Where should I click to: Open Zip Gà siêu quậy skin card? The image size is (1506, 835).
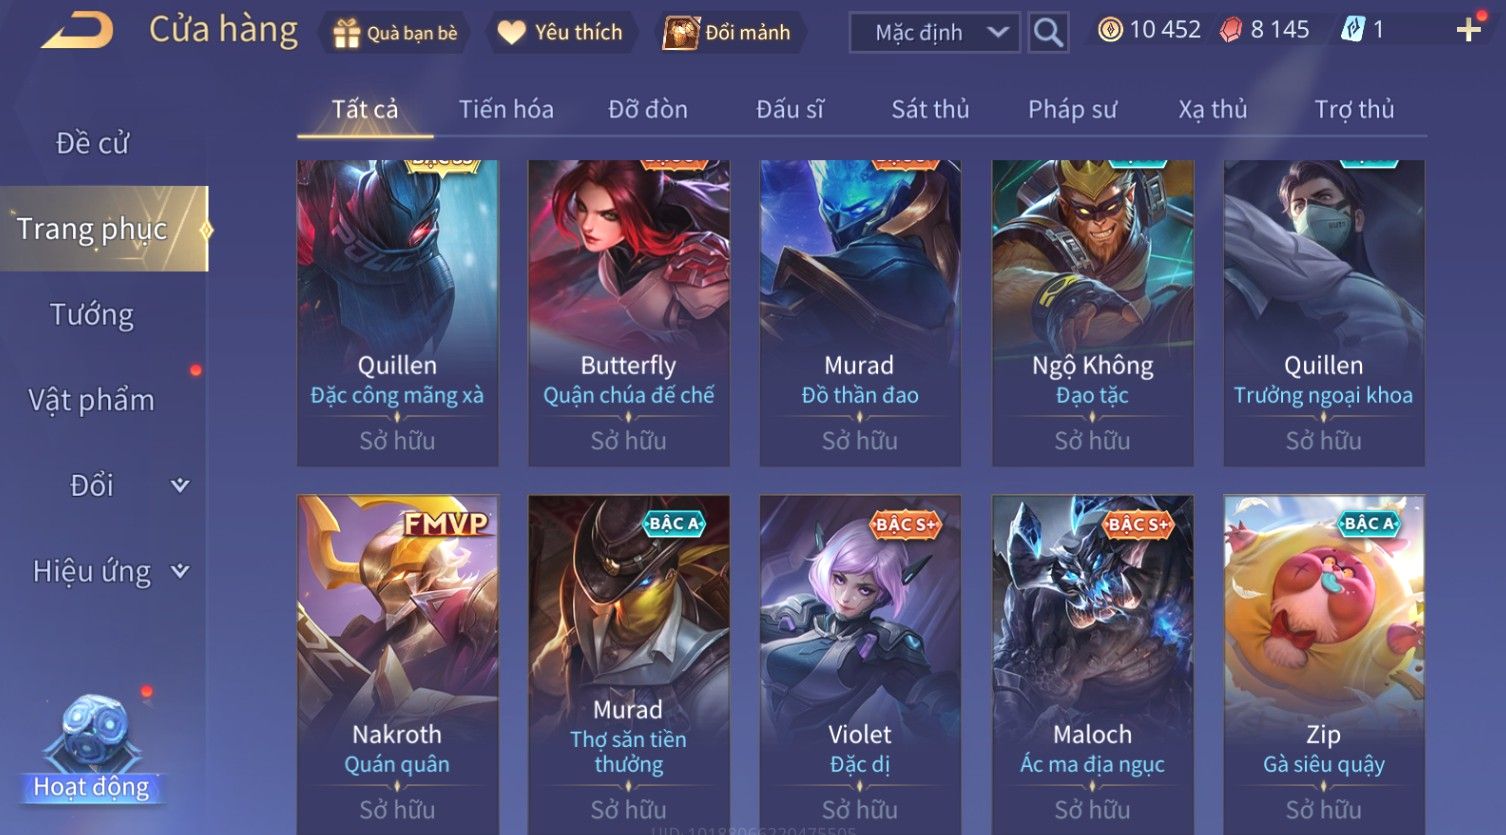(x=1324, y=664)
